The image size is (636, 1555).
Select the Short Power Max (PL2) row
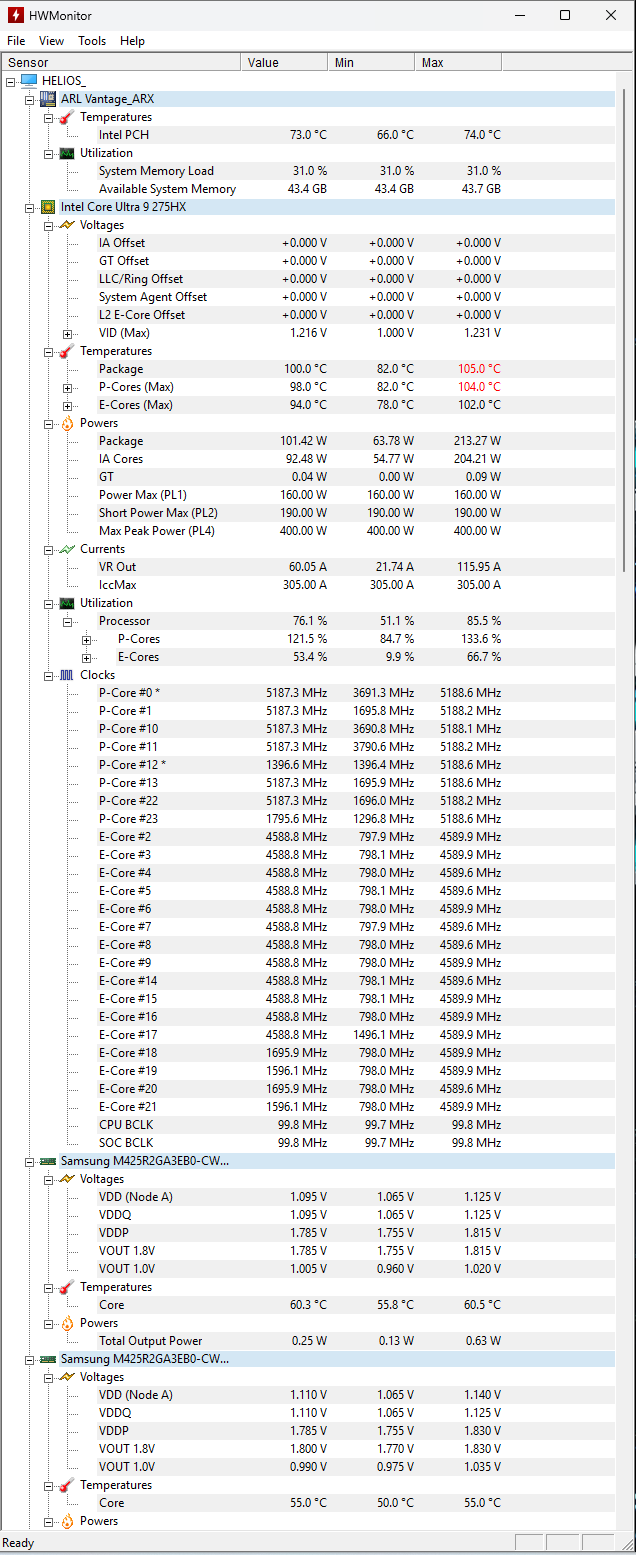pyautogui.click(x=308, y=513)
